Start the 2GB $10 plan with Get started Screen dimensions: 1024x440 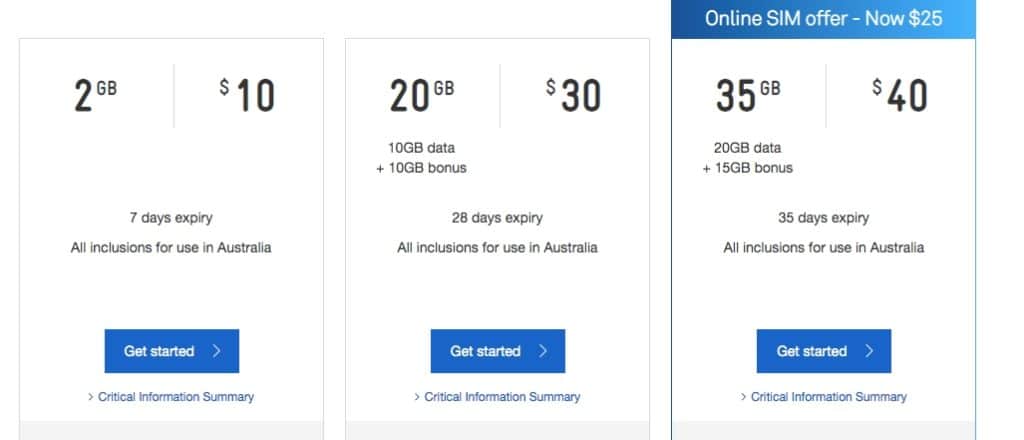point(172,351)
